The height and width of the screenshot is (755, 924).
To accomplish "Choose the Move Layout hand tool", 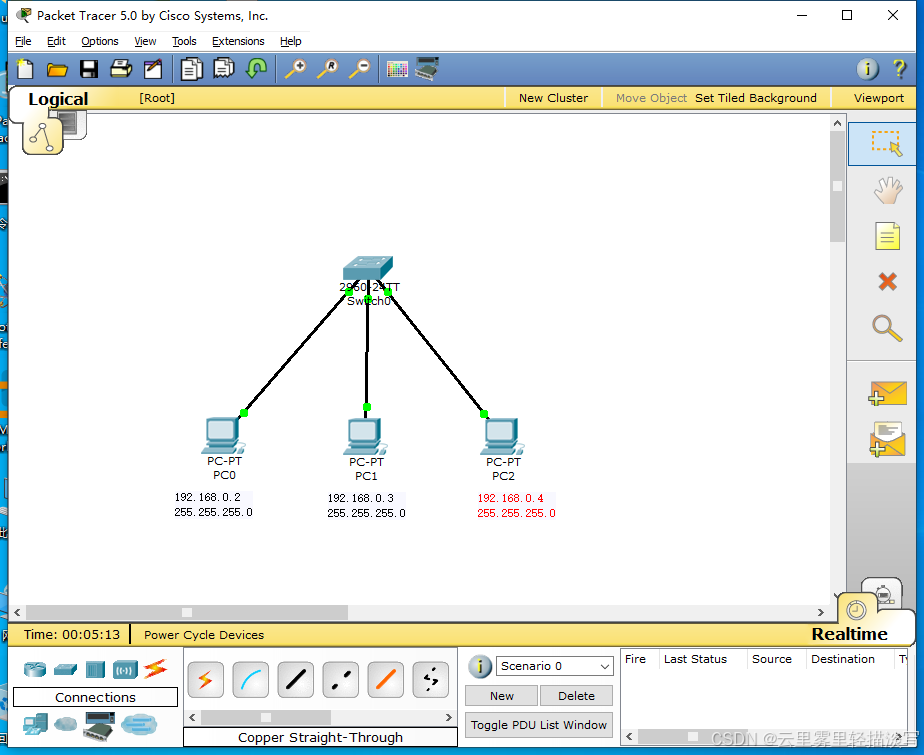I will tap(887, 190).
